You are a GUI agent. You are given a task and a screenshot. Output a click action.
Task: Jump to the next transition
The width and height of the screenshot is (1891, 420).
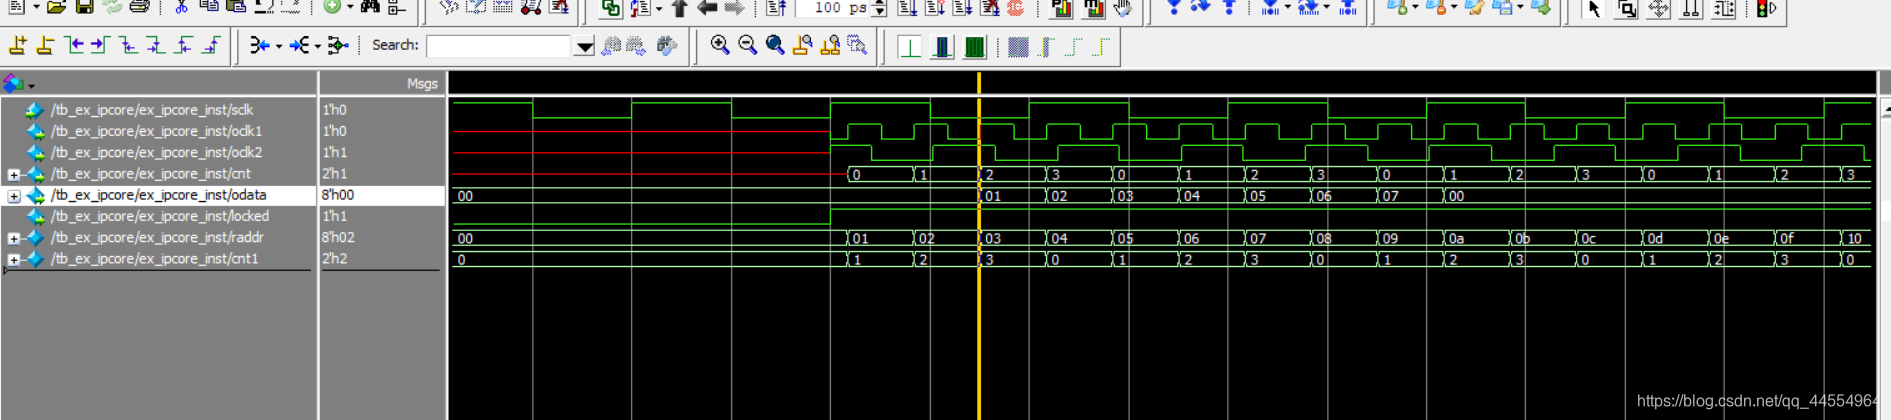100,45
